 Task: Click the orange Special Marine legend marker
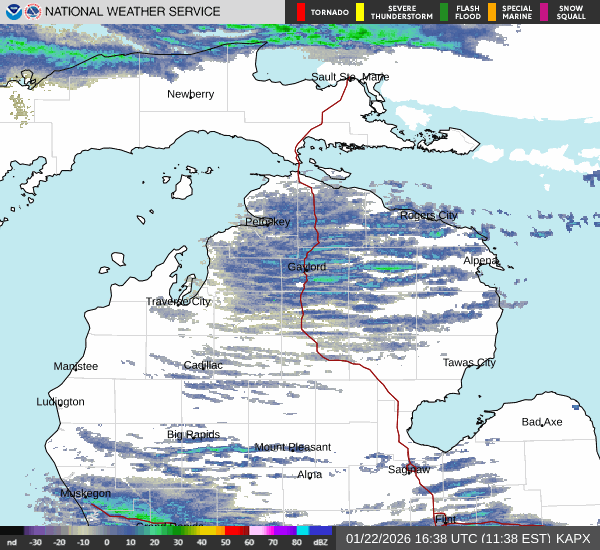[491, 12]
